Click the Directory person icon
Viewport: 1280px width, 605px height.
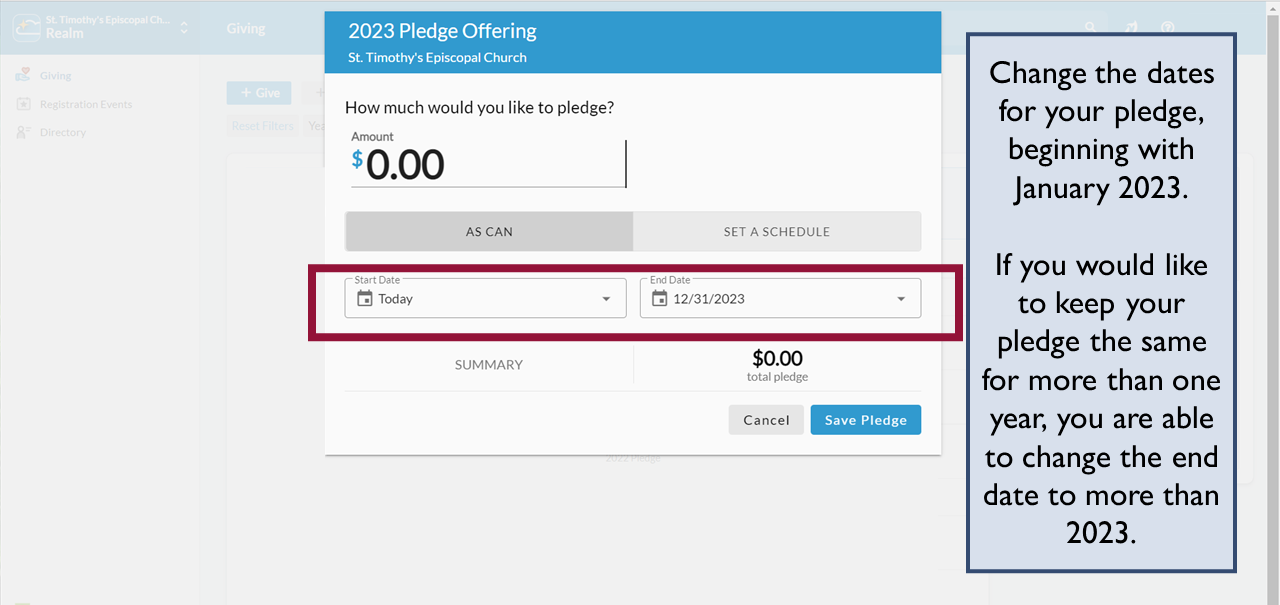click(23, 132)
